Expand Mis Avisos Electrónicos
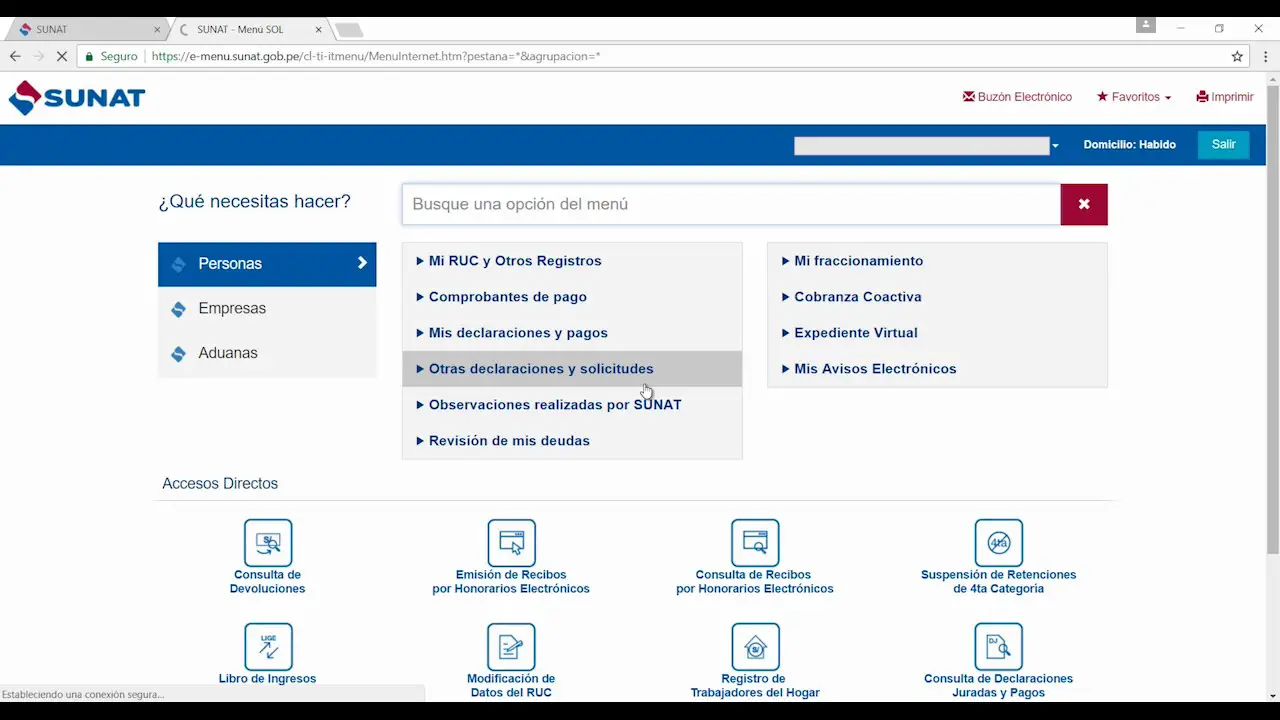This screenshot has width=1280, height=720. [937, 369]
